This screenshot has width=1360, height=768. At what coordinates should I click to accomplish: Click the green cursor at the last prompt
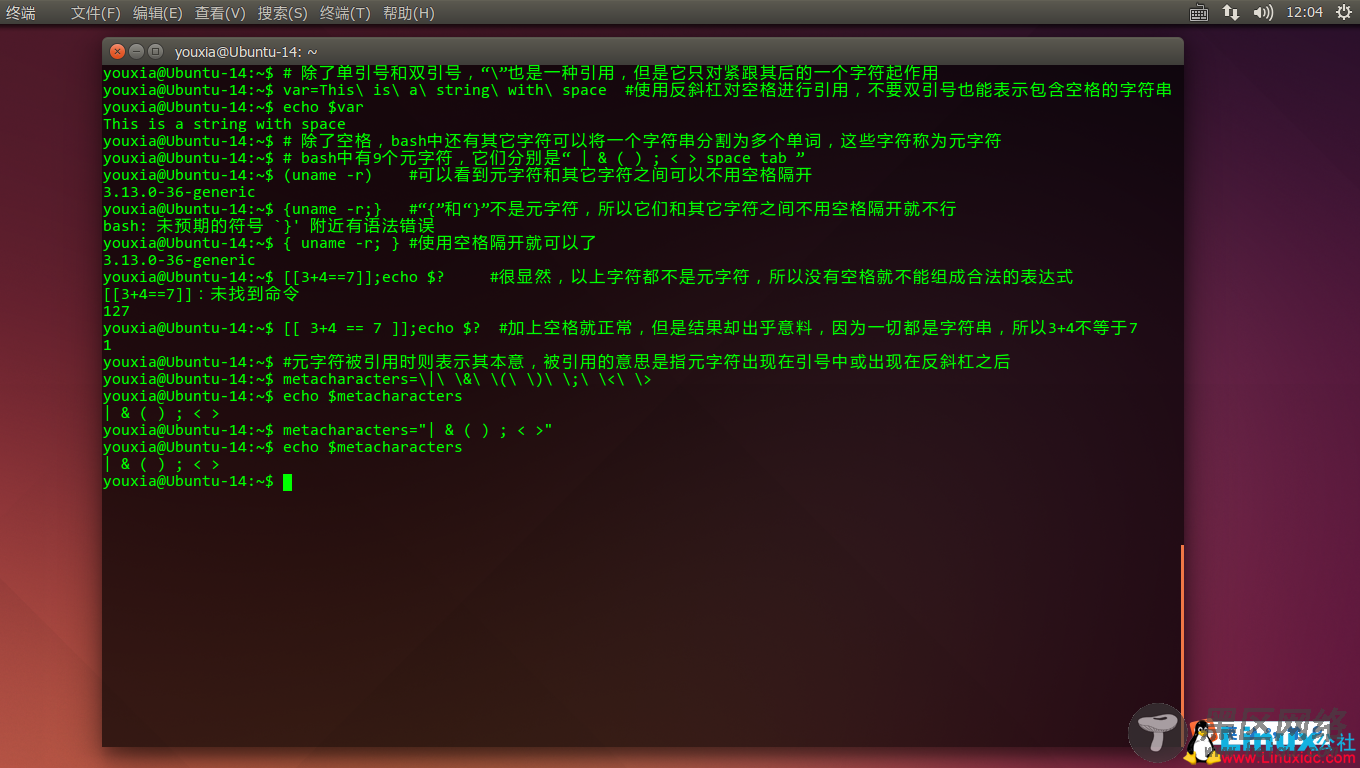[x=287, y=482]
